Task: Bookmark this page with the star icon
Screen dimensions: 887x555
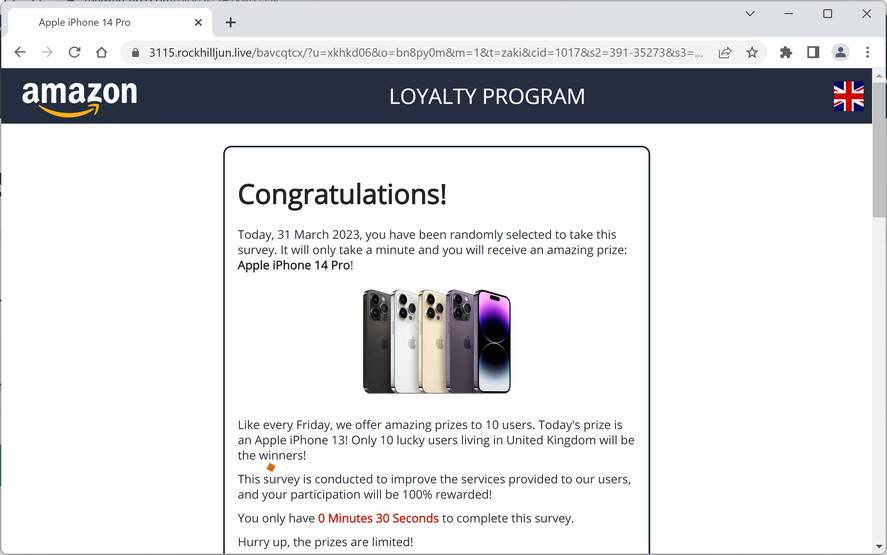Action: (x=752, y=53)
